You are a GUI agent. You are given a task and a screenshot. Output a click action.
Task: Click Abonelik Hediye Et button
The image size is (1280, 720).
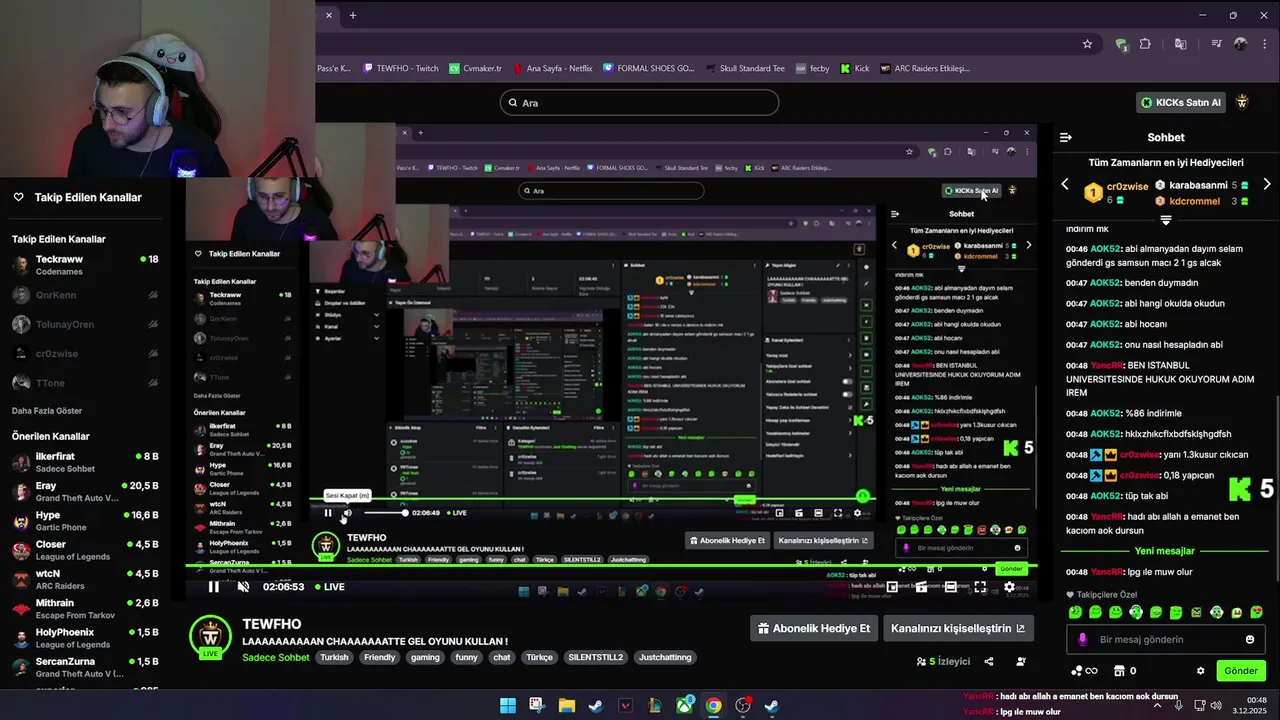pos(813,628)
